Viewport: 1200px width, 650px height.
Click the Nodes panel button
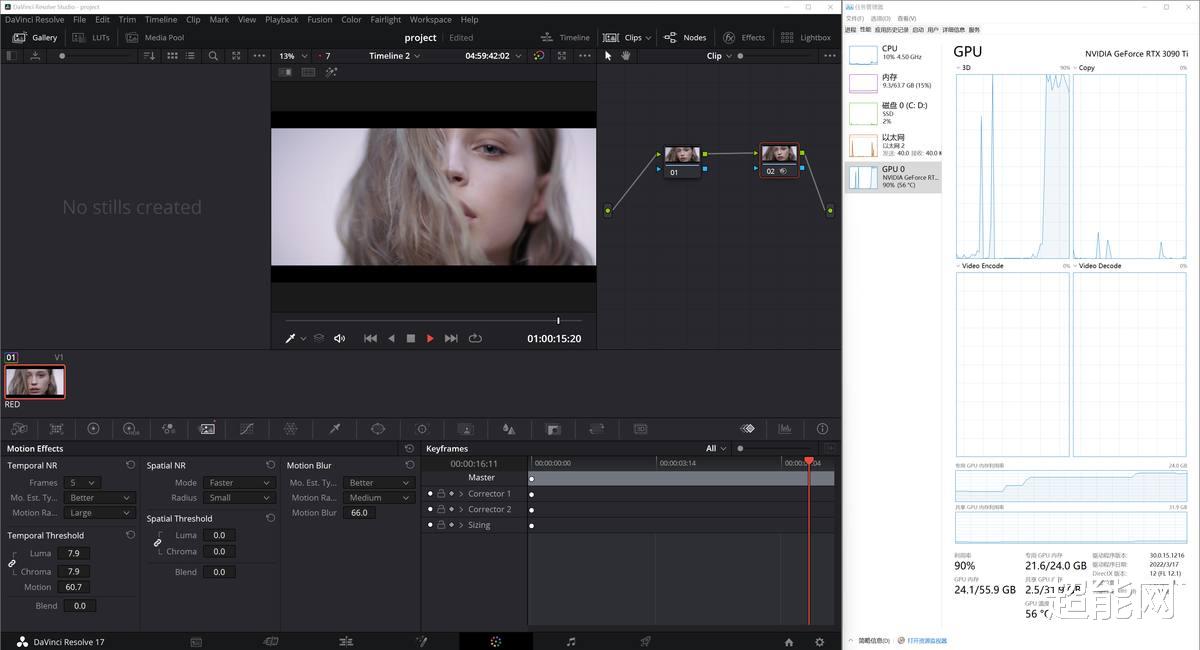[x=685, y=37]
